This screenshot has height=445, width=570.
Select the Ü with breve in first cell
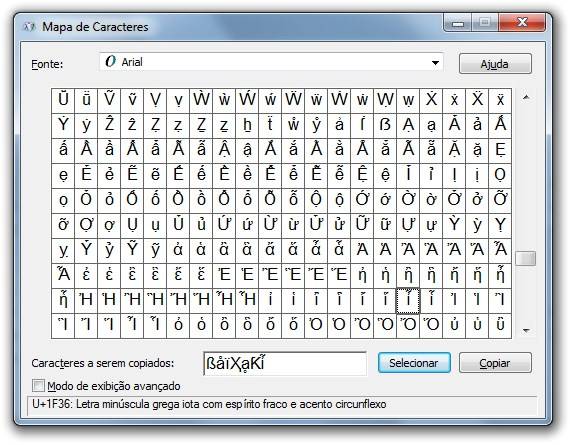tap(63, 100)
